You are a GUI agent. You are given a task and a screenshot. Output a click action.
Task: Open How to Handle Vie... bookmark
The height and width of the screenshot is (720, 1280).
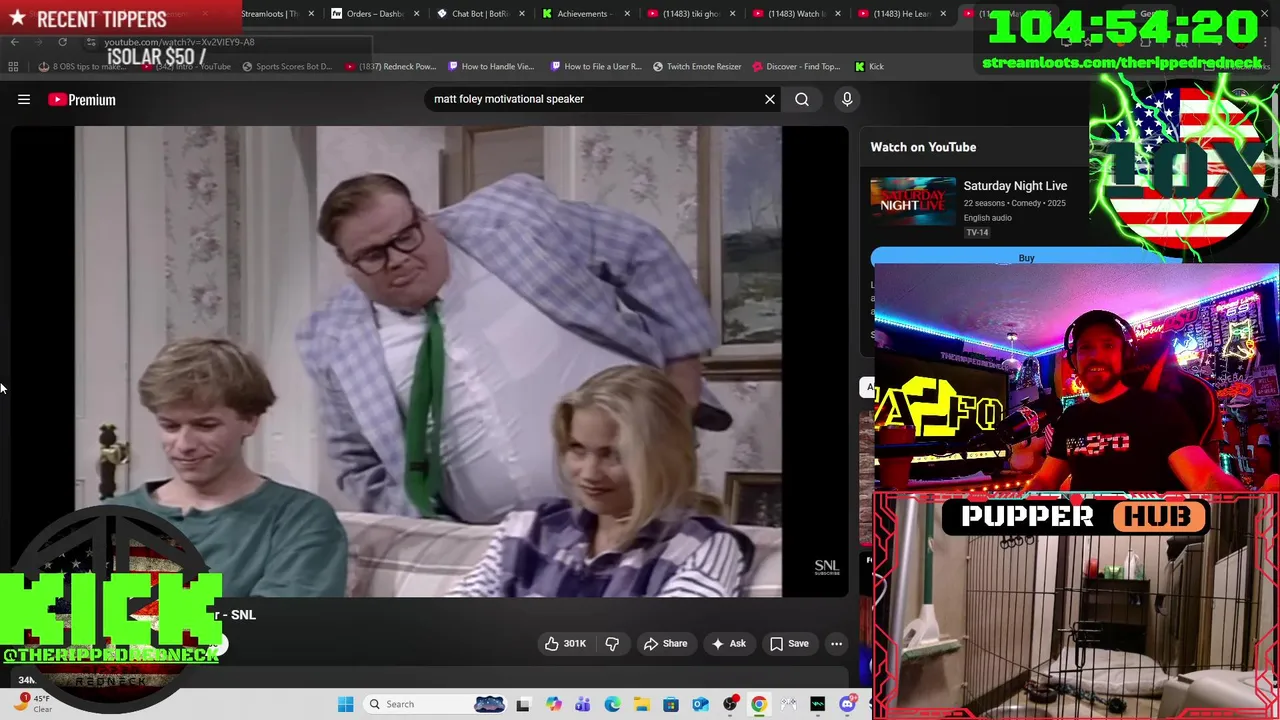tap(491, 67)
